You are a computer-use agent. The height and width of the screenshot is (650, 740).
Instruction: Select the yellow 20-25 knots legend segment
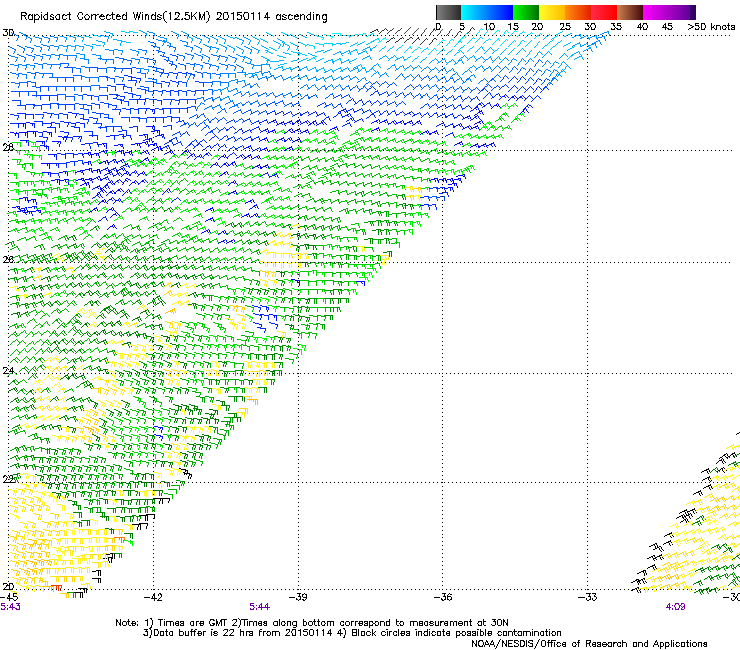552,12
